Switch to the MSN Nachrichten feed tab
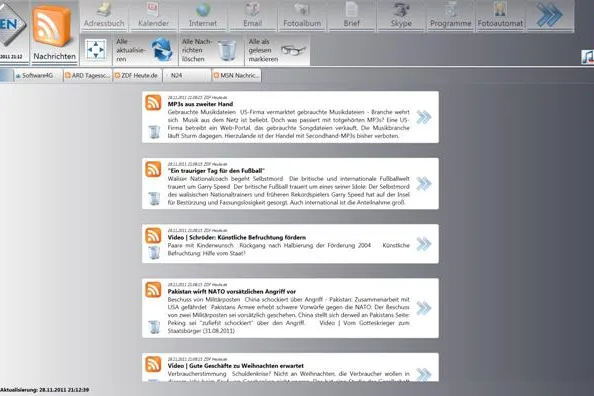 (236, 75)
